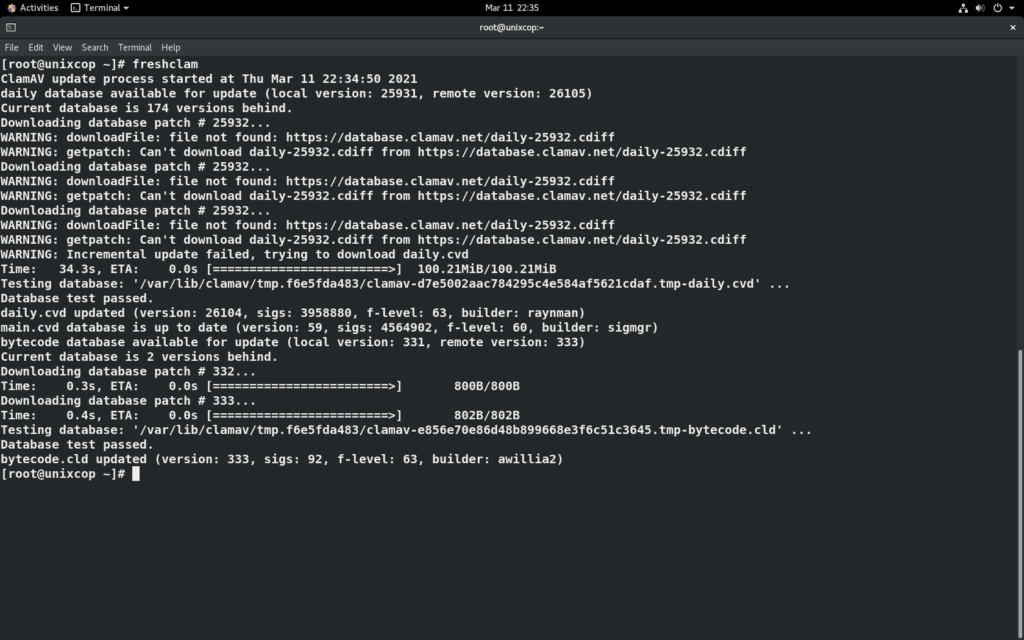
Task: Click the terminal window icon in title bar
Action: tap(11, 27)
